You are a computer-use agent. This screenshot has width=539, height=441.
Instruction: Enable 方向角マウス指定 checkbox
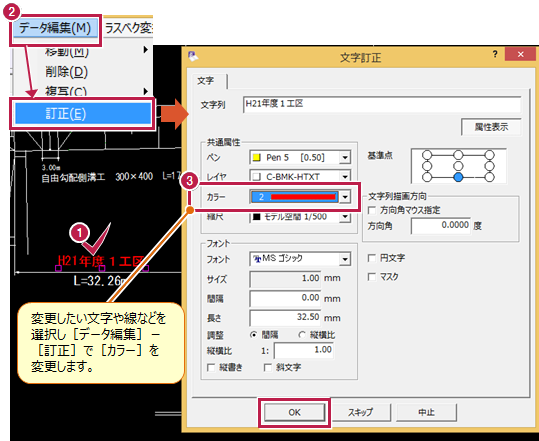tap(372, 210)
